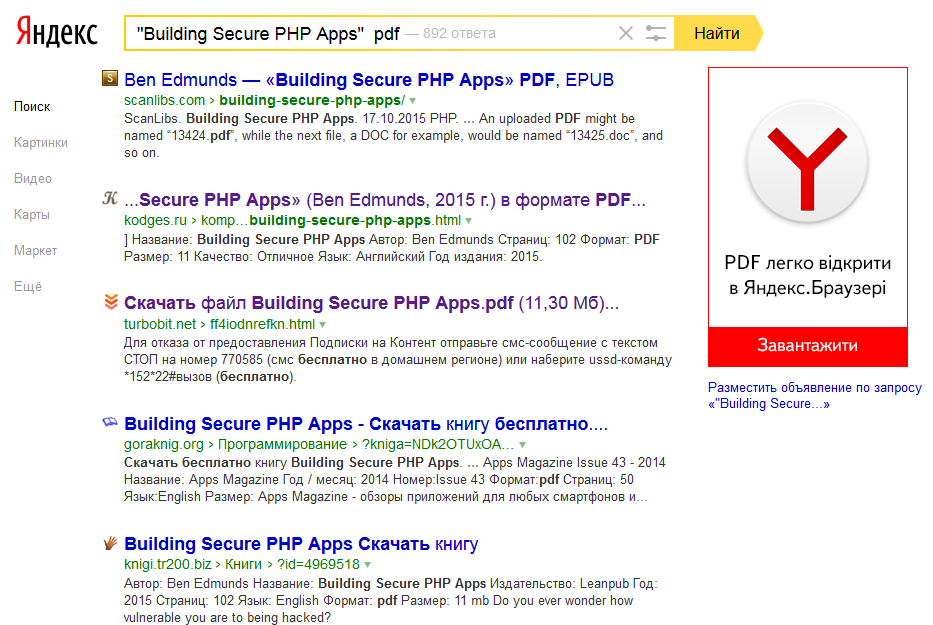Screen dimensions: 933x625
Task: Click the scanlibs.com domain link
Action: tap(164, 100)
